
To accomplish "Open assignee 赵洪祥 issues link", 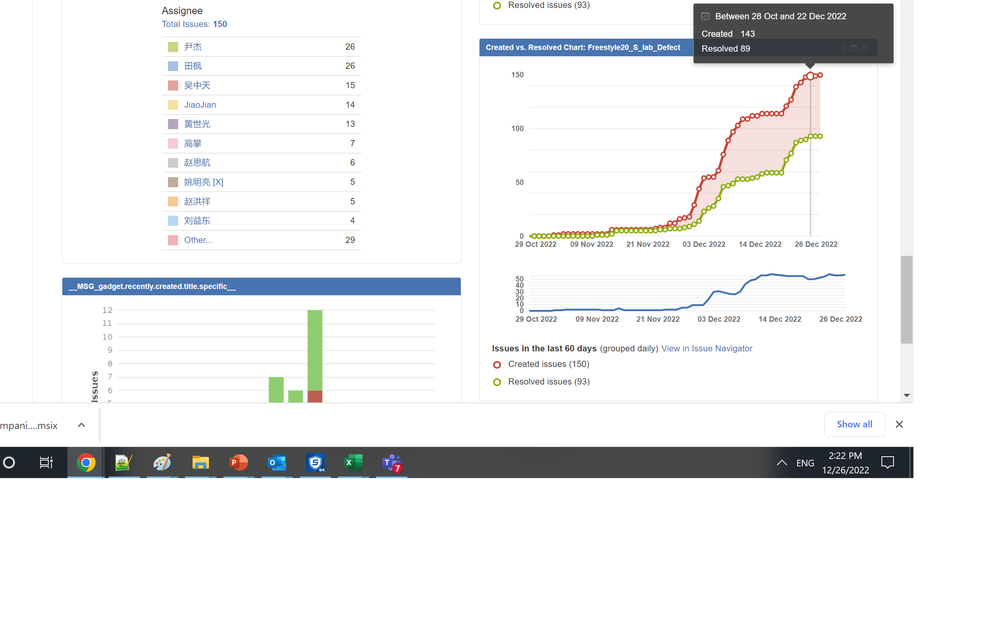I will click(197, 202).
